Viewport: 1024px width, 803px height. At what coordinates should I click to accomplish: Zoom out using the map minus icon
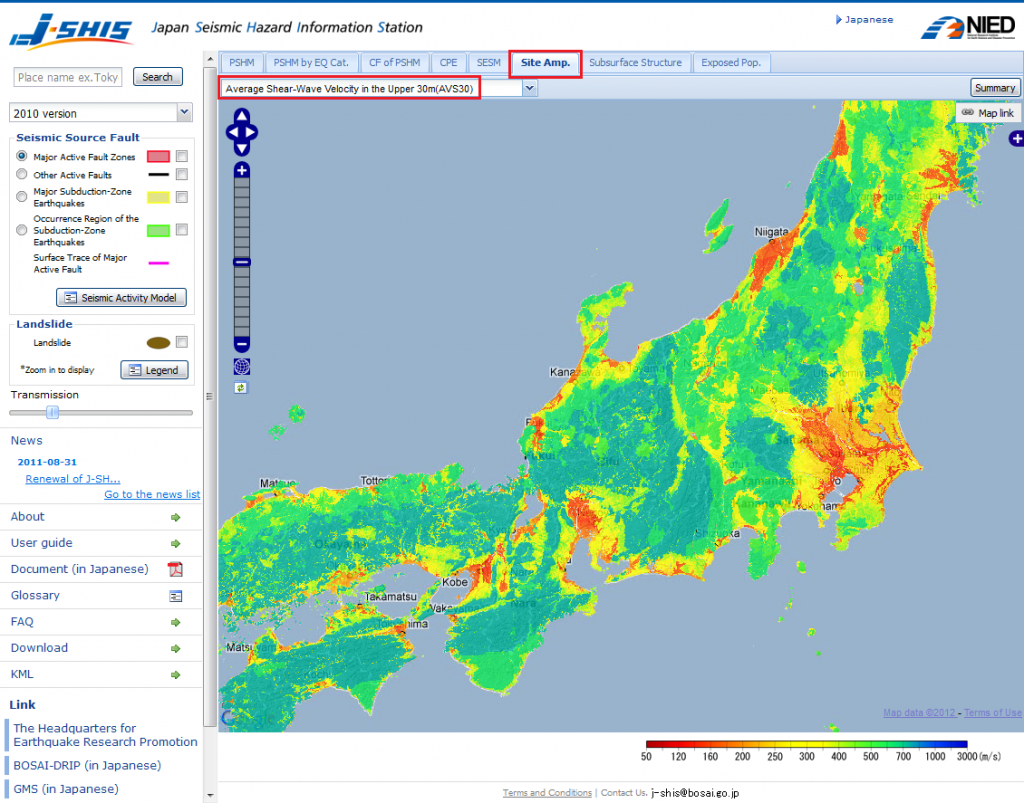click(x=241, y=344)
